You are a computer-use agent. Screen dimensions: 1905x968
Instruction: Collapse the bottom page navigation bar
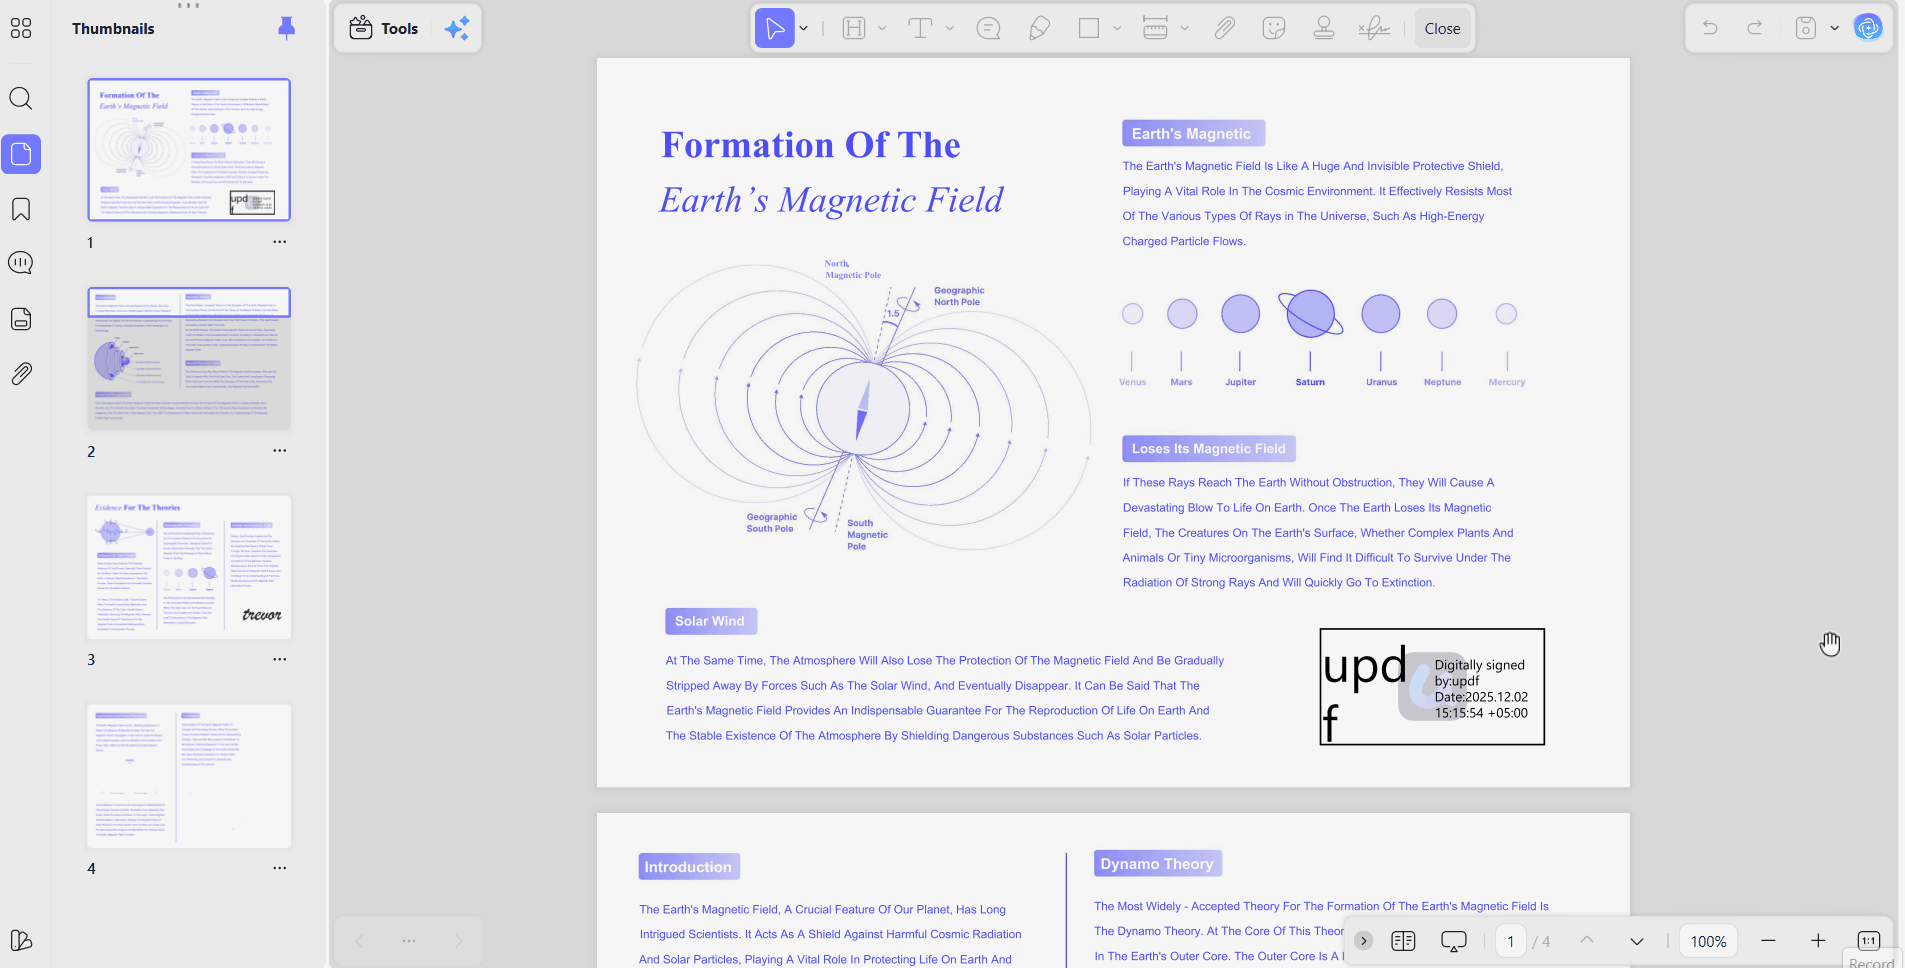(x=1363, y=941)
